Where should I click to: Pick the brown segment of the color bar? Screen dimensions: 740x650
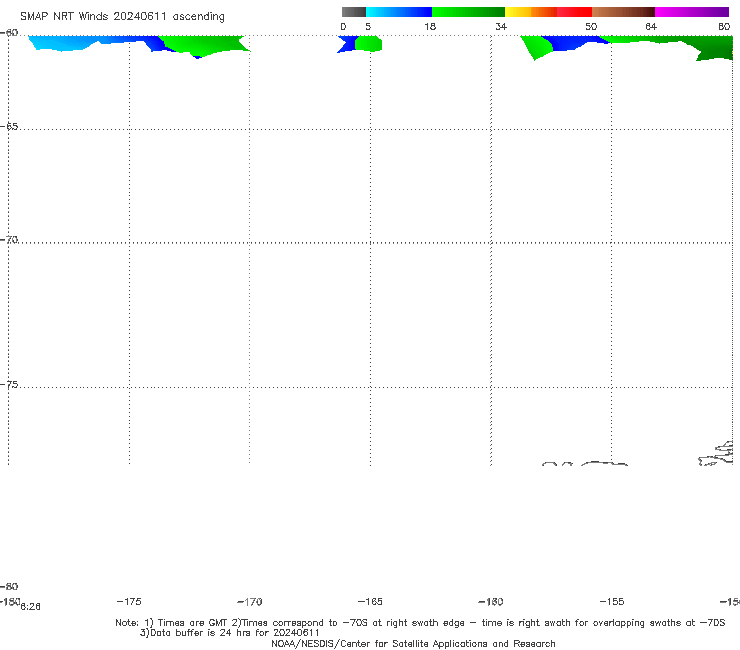pyautogui.click(x=623, y=12)
